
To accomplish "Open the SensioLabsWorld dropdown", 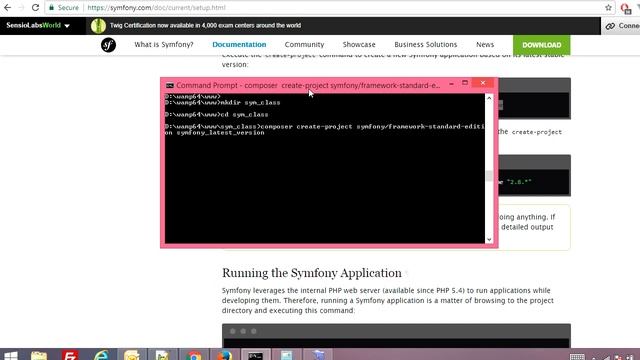I will (x=38, y=25).
